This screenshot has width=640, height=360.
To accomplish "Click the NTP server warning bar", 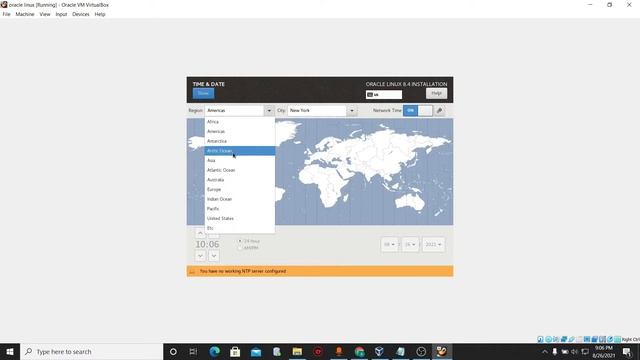I will click(x=320, y=271).
